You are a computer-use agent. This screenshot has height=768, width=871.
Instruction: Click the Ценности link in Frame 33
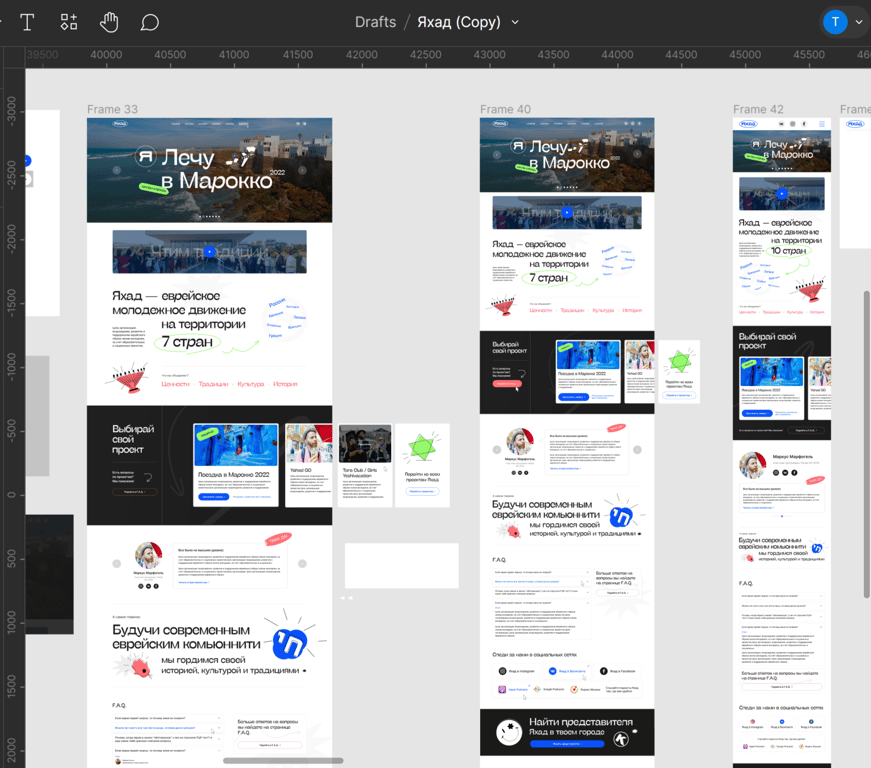pos(176,384)
